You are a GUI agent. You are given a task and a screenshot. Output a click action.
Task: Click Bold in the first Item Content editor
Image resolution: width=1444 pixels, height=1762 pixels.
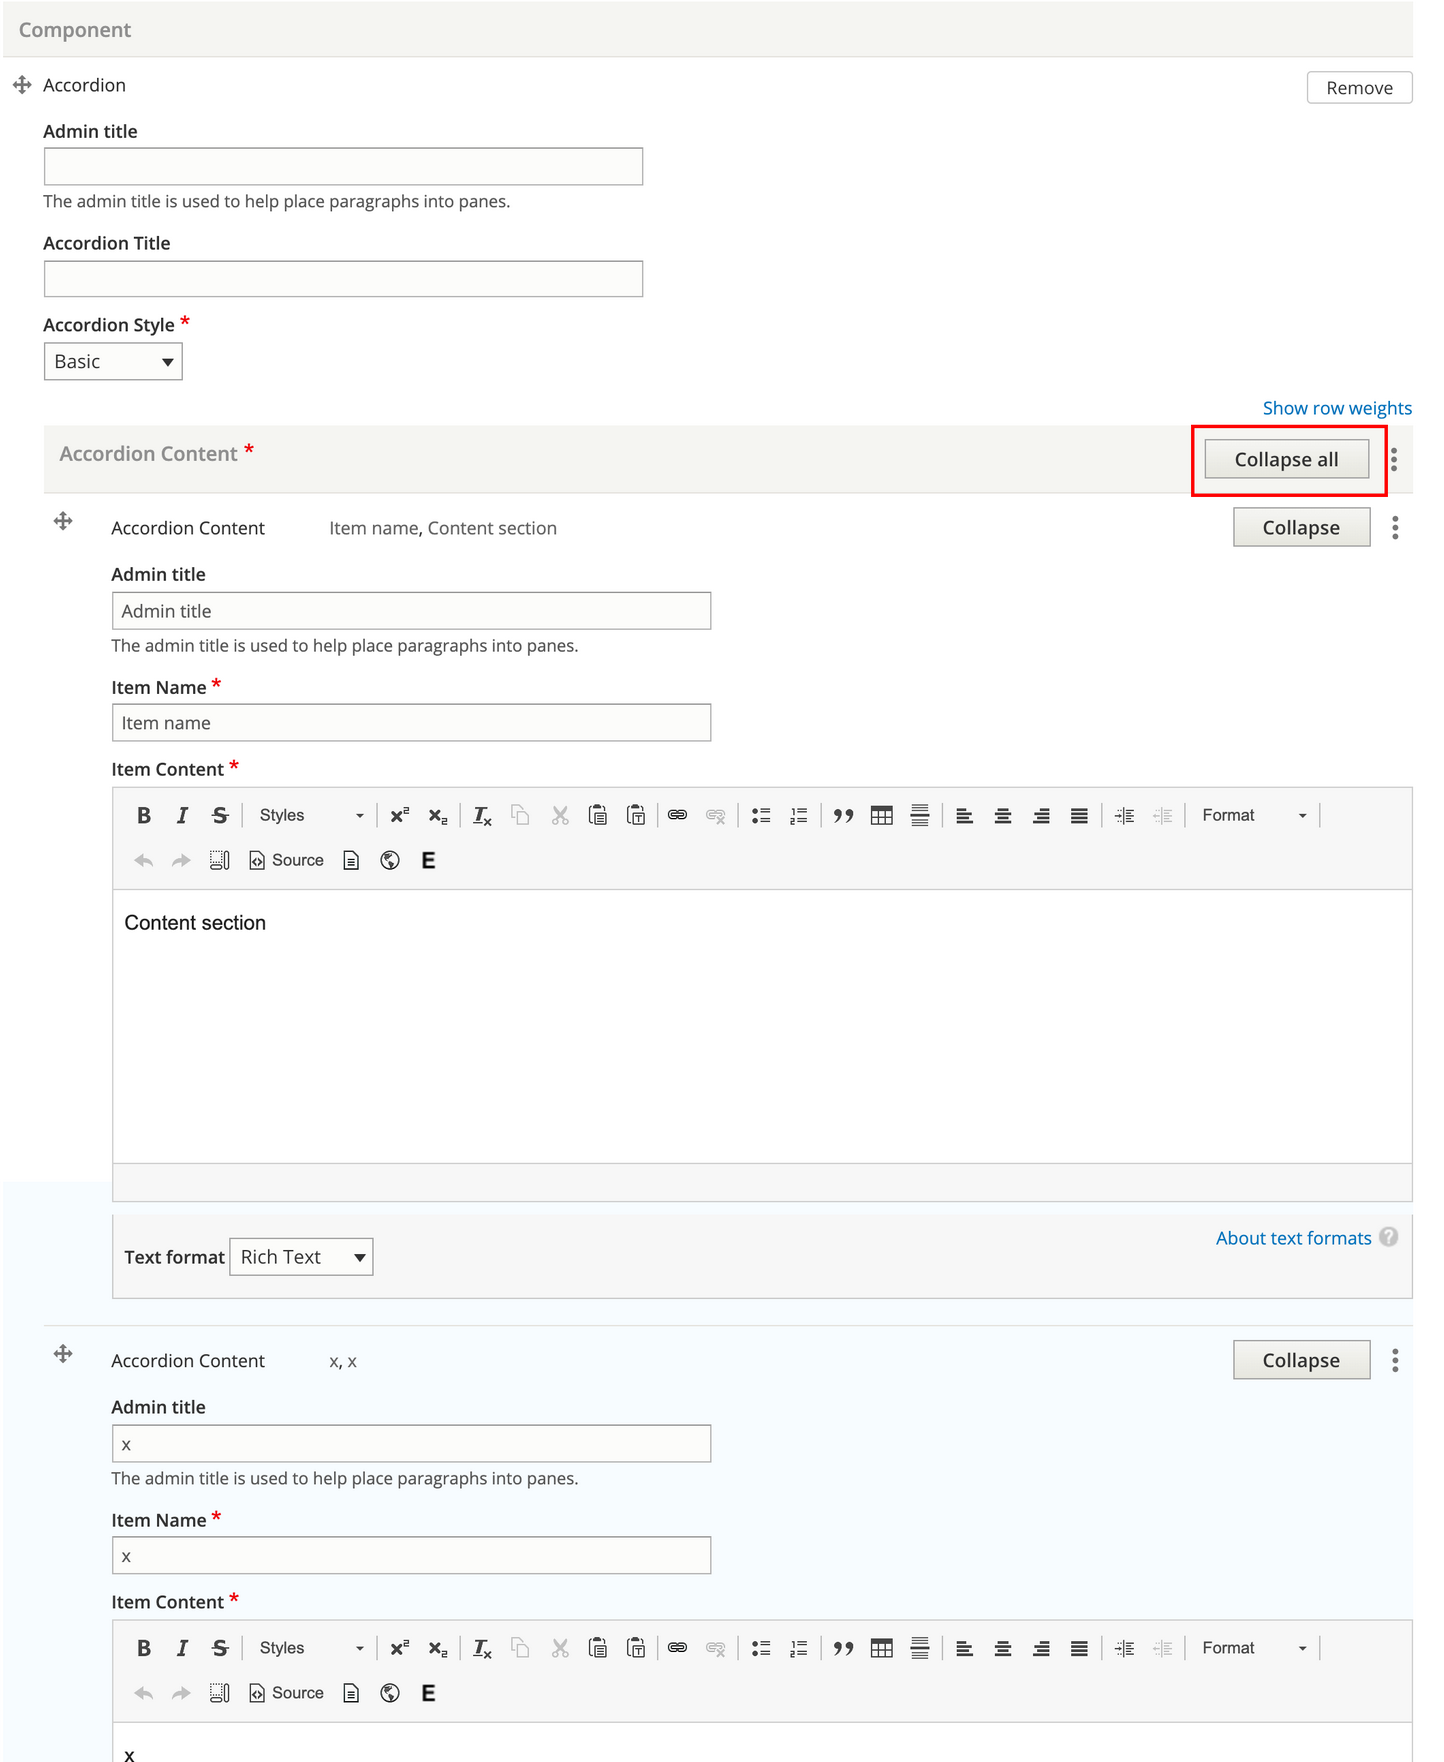coord(144,816)
